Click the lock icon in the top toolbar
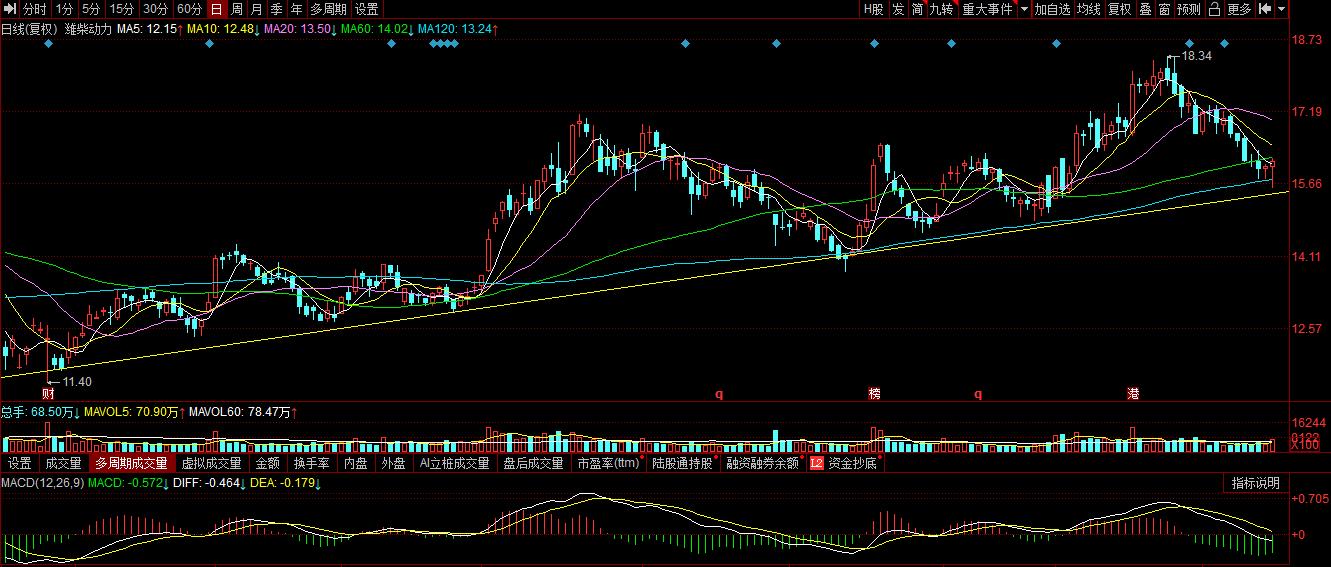Viewport: 1331px width, 567px height. pos(1213,9)
